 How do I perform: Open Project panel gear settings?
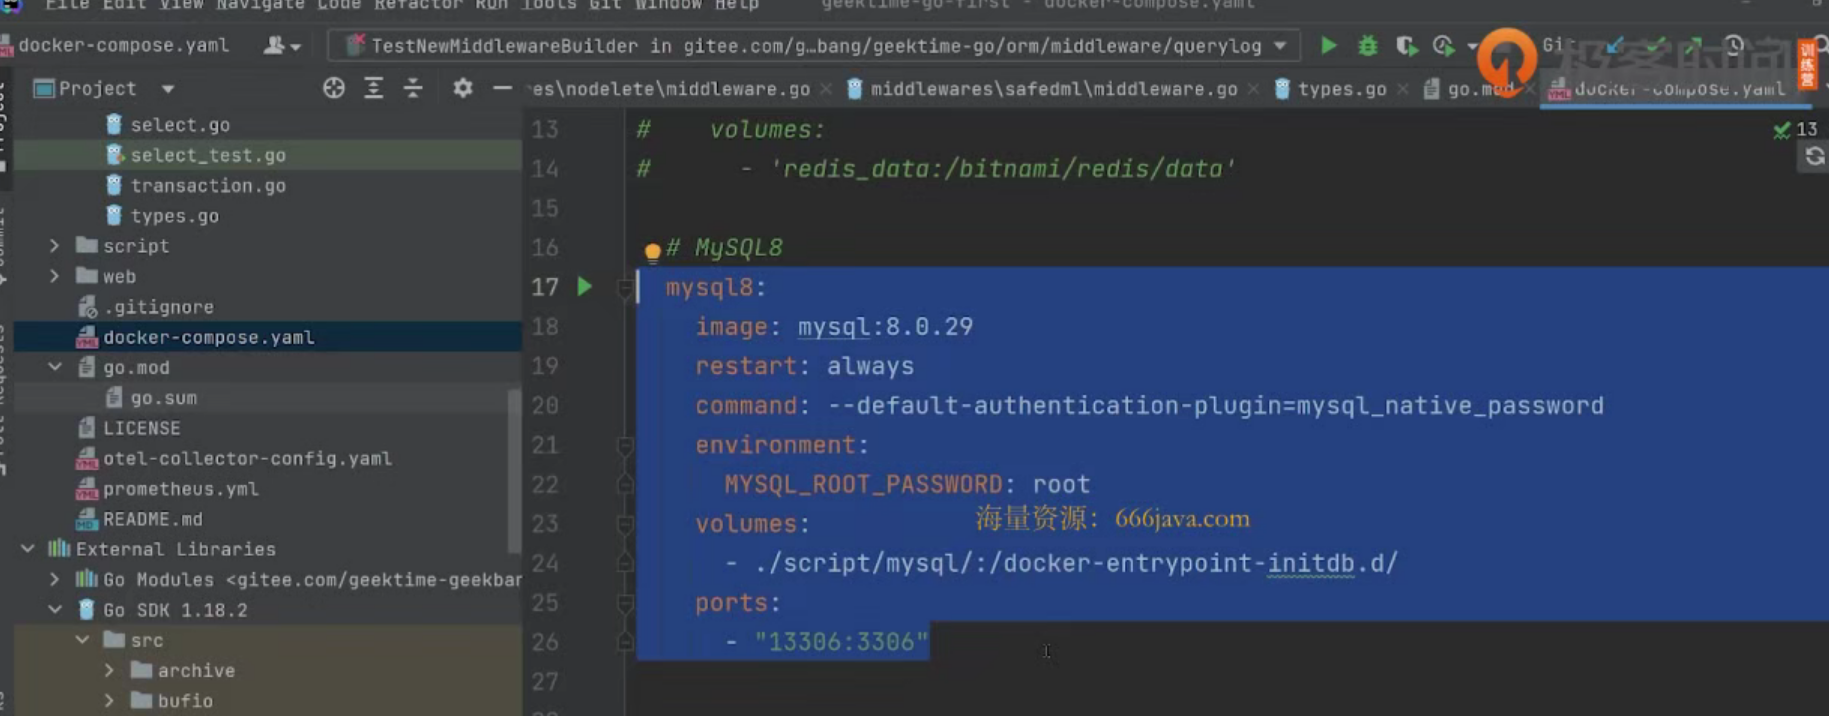point(462,89)
